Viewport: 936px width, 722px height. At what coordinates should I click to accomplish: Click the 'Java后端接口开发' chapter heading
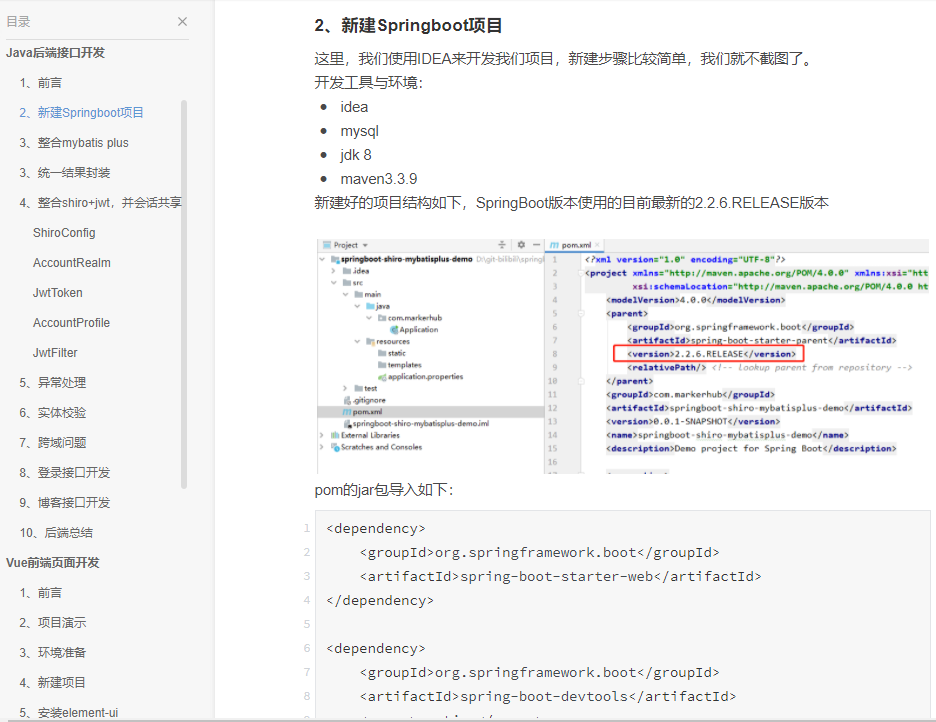pyautogui.click(x=56, y=53)
